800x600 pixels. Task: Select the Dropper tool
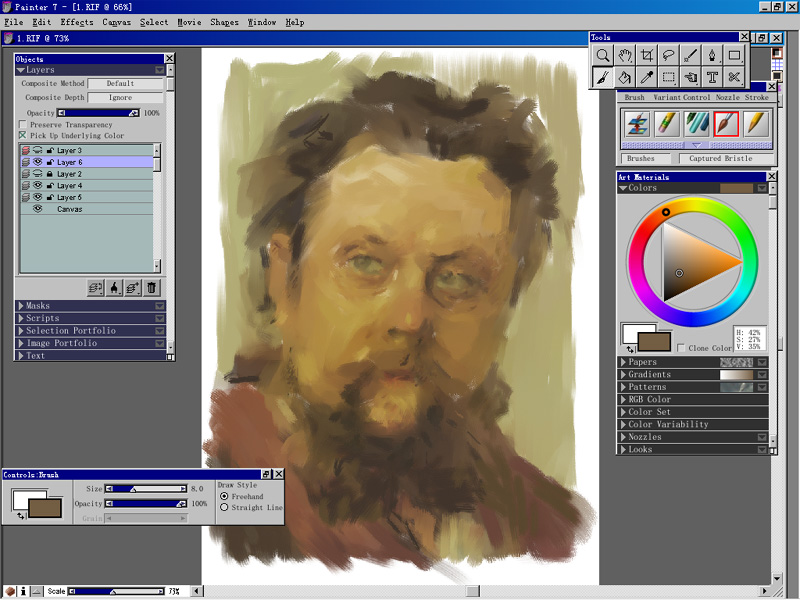646,77
